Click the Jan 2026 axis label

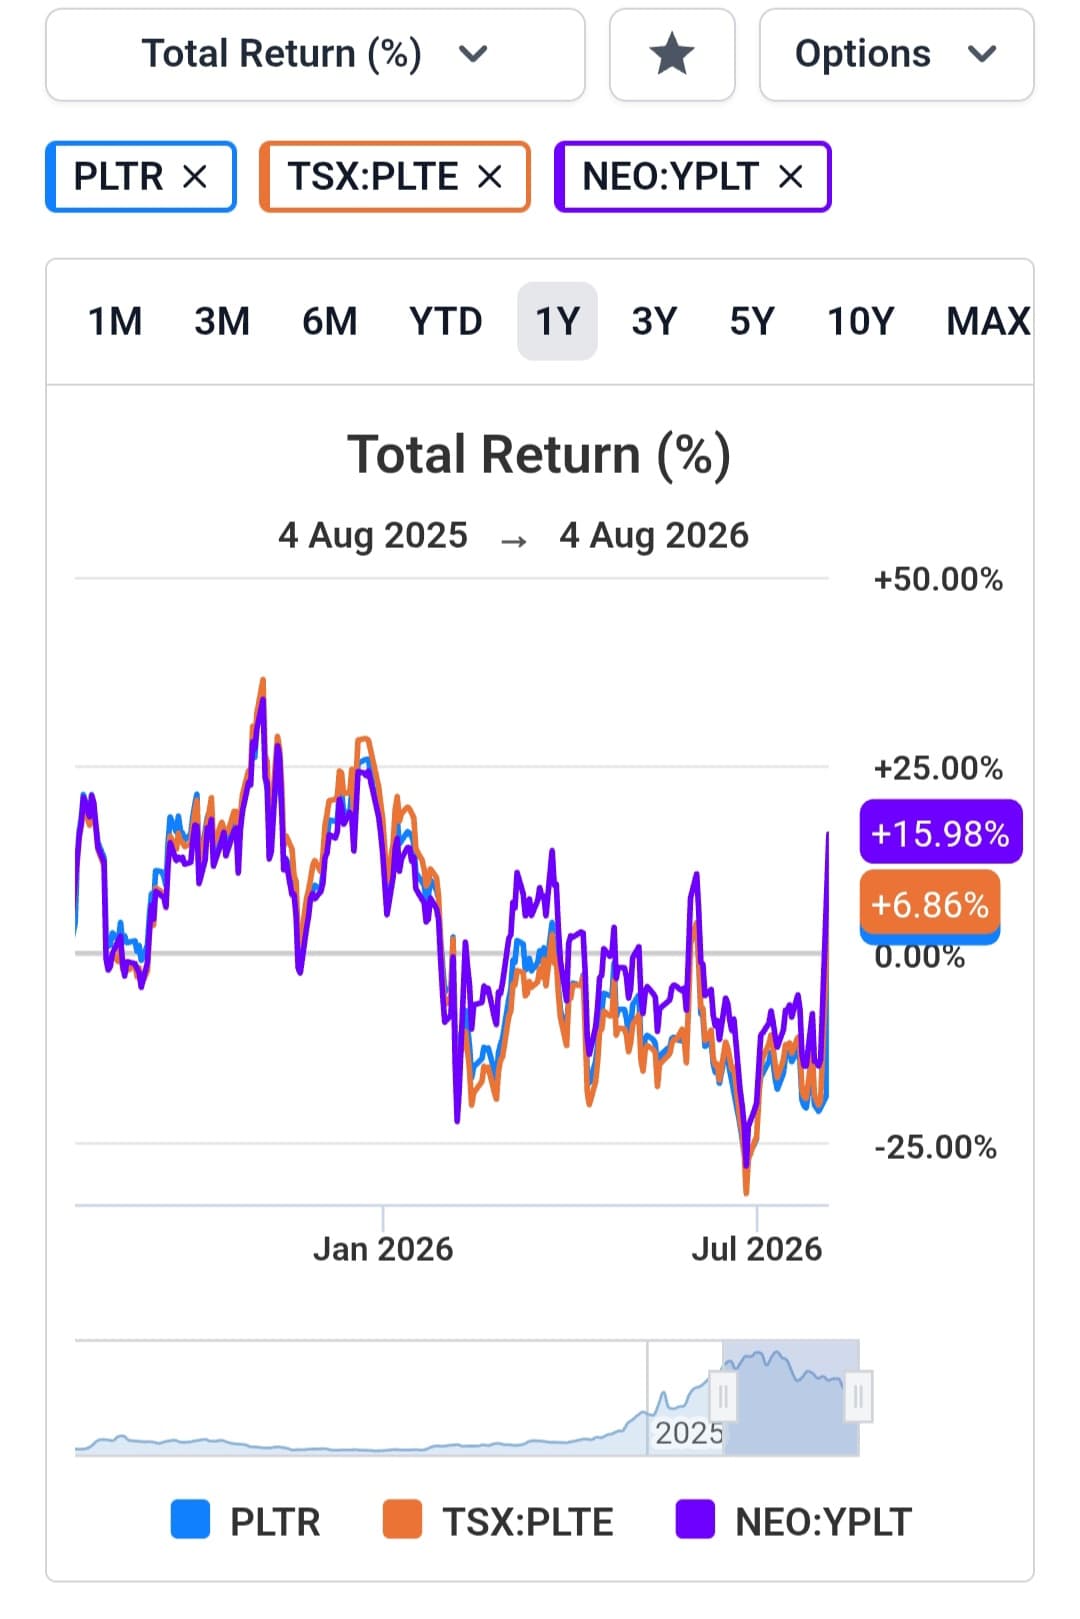(383, 1249)
